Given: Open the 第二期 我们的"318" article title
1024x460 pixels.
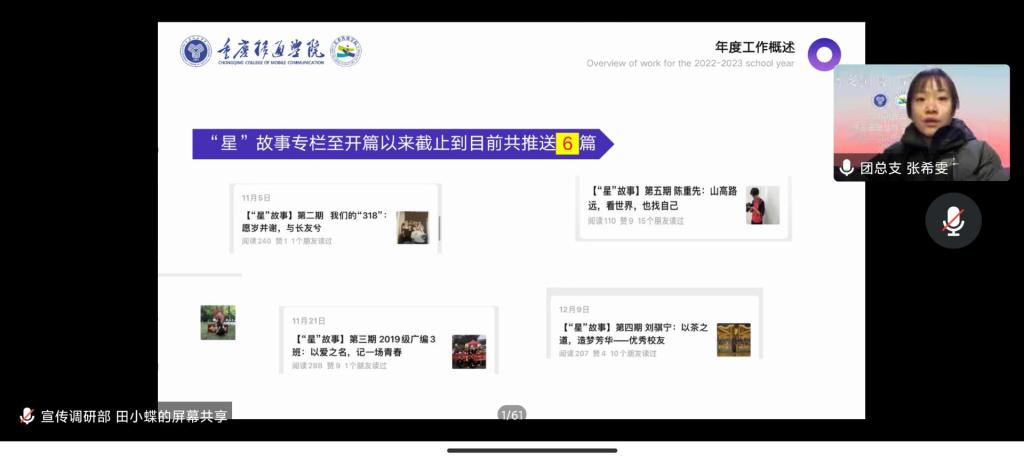Looking at the screenshot, I should [314, 221].
